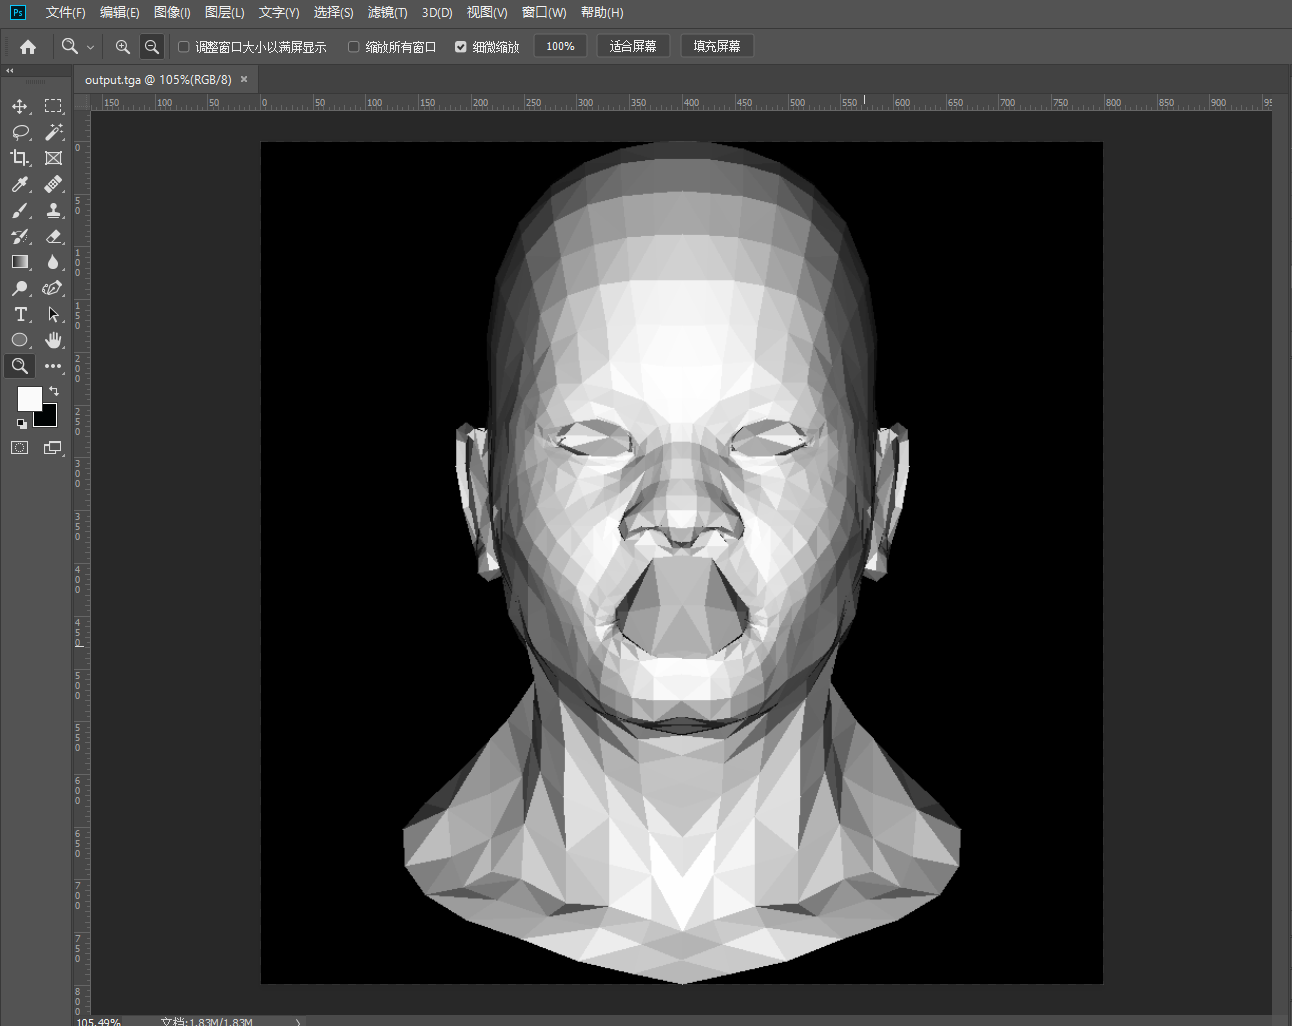This screenshot has width=1292, height=1026.
Task: Open the 文字(Y) menu
Action: point(279,13)
